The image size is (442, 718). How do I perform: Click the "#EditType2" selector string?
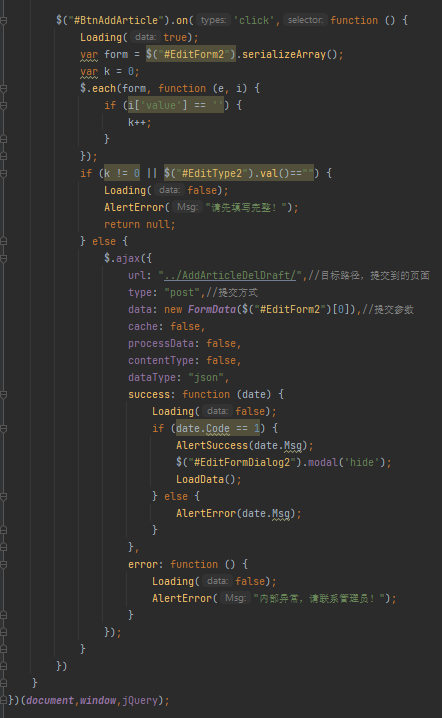coord(214,174)
